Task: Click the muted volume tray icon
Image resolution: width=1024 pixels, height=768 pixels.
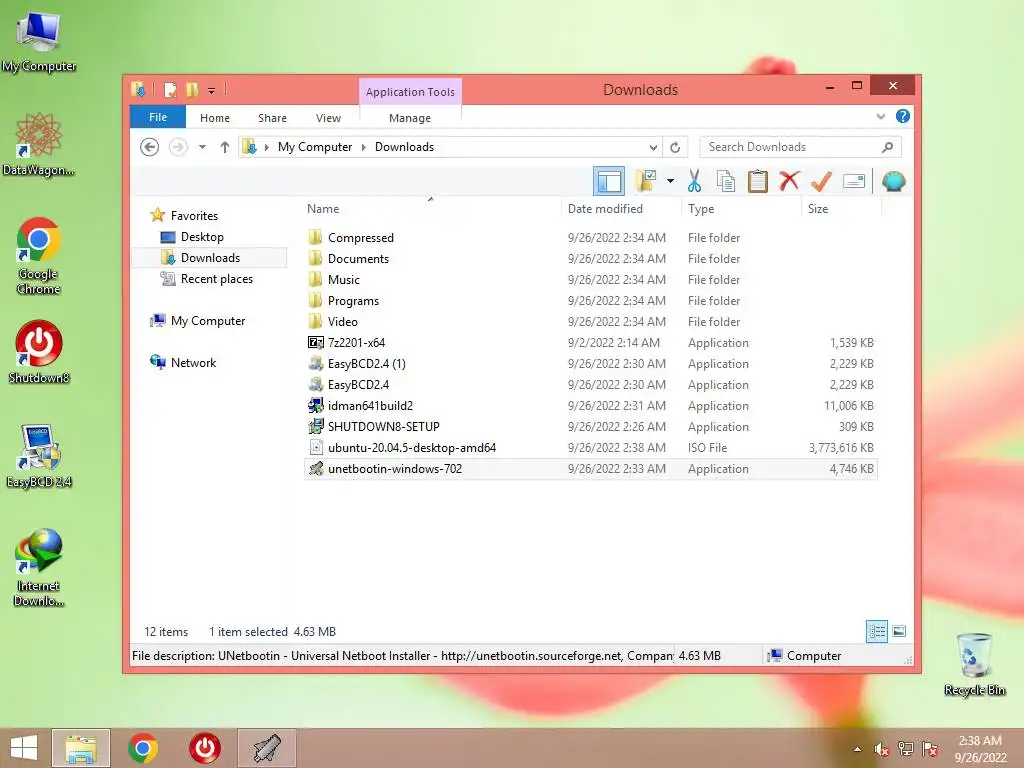Action: [881, 749]
